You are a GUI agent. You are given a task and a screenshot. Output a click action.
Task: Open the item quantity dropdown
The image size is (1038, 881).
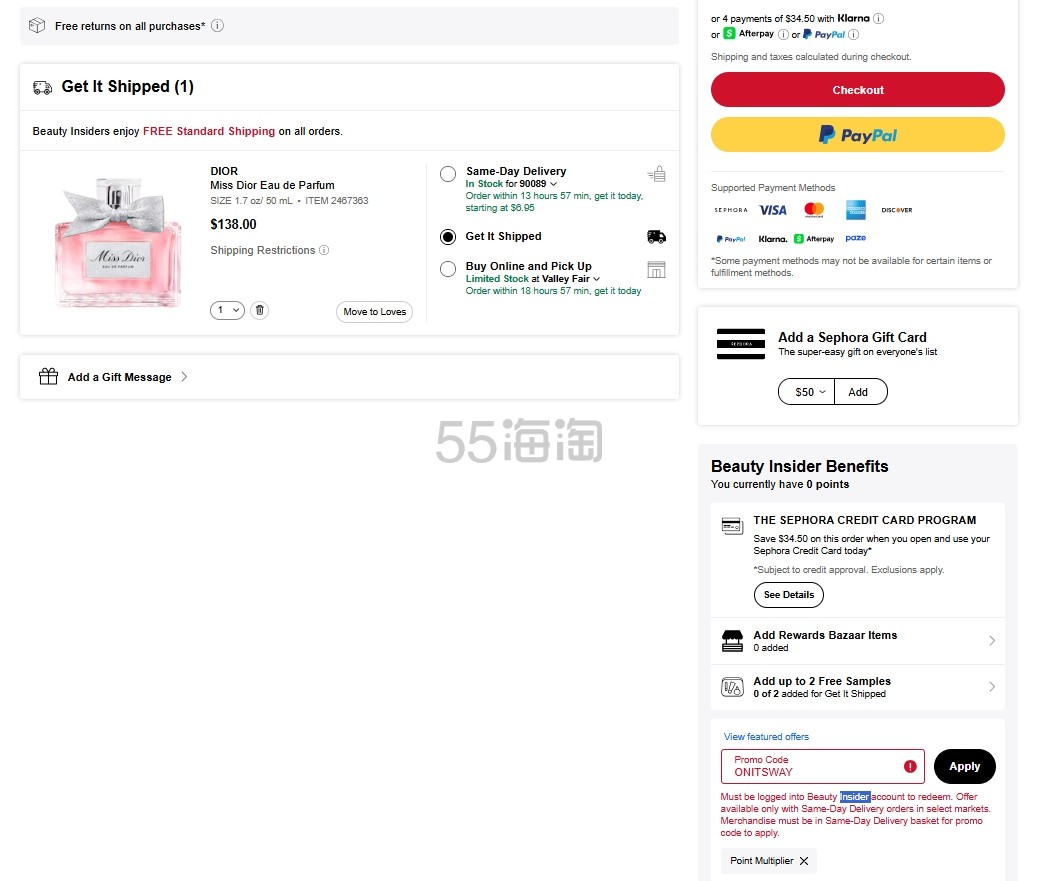click(x=228, y=310)
